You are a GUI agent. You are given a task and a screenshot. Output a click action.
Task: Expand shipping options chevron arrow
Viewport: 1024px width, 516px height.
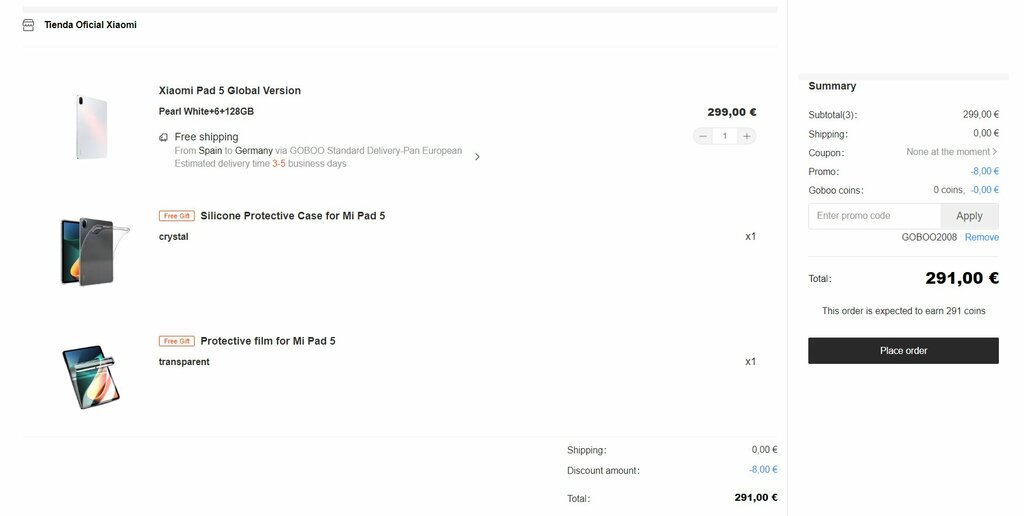(477, 157)
